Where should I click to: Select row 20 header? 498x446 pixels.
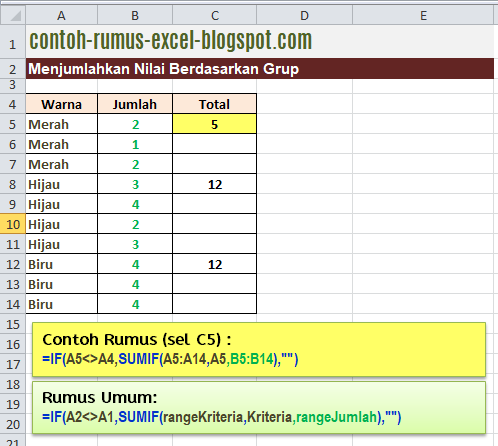pos(13,424)
